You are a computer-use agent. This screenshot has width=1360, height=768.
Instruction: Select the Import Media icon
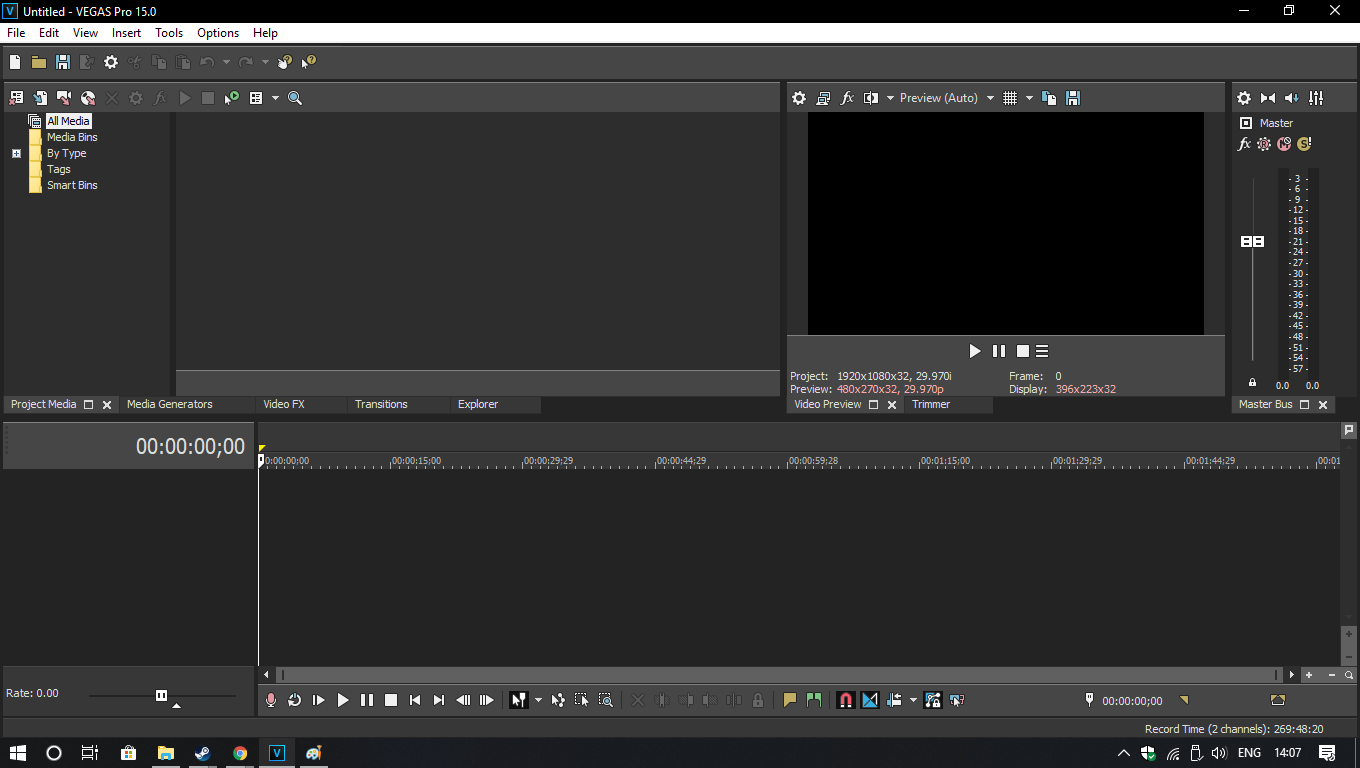pos(41,97)
